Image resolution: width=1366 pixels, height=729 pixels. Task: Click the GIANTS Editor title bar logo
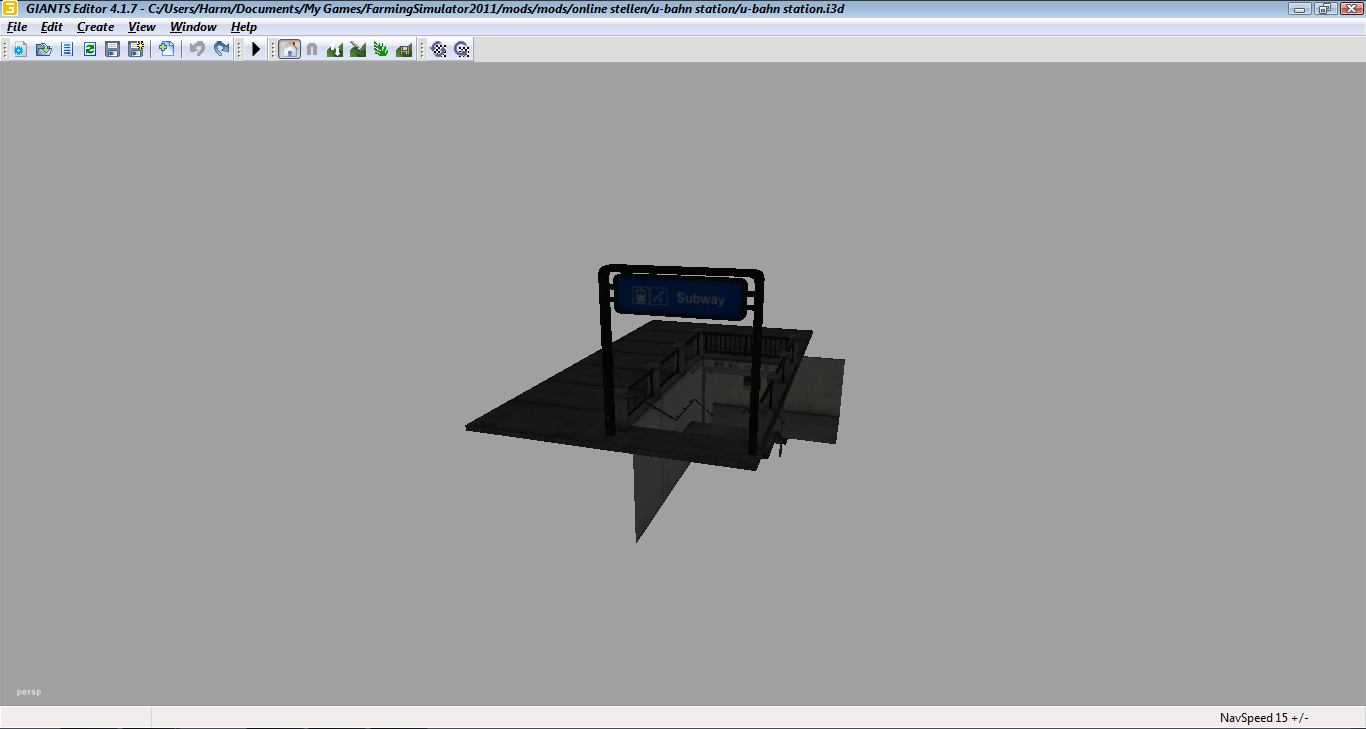(11, 9)
